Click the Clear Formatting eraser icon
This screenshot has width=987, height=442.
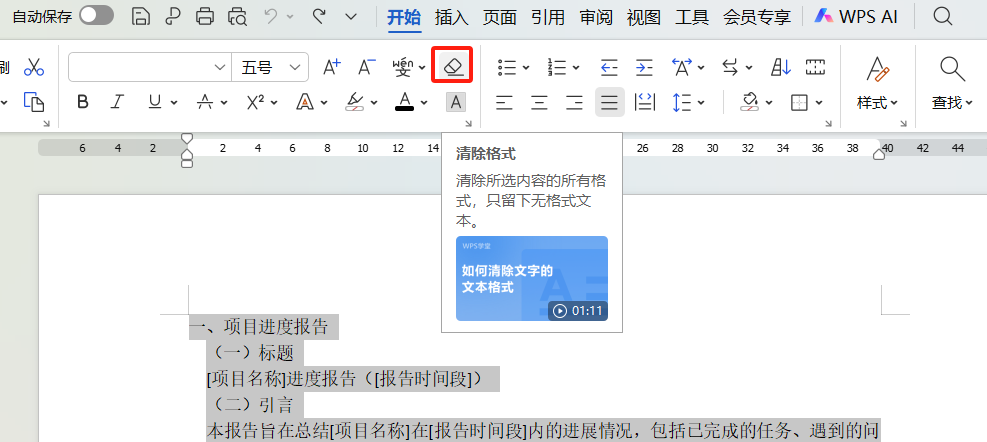point(453,65)
